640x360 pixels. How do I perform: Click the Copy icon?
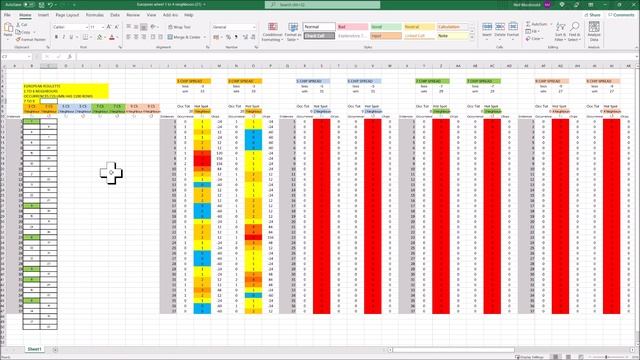(x=18, y=32)
